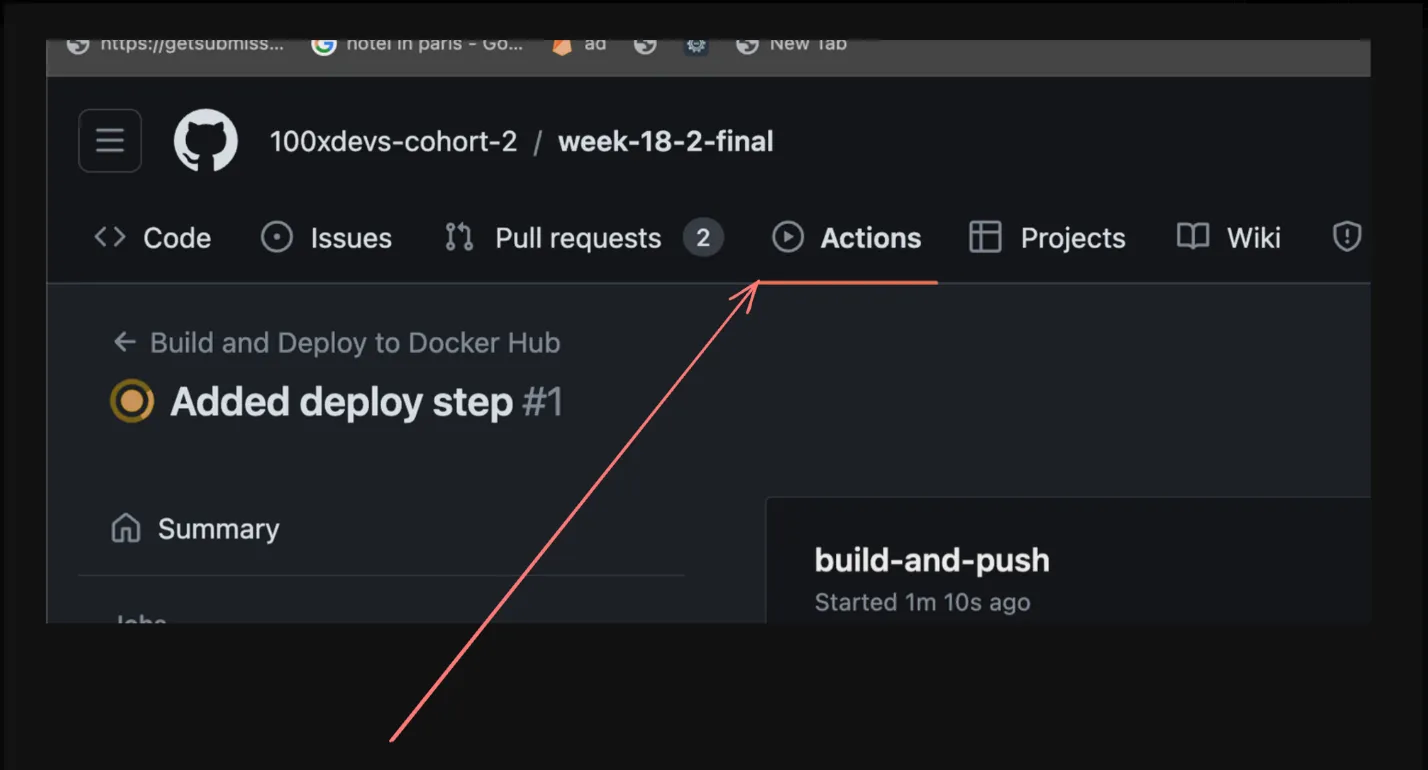This screenshot has width=1428, height=770.
Task: Open the Projects tab
Action: (1047, 238)
